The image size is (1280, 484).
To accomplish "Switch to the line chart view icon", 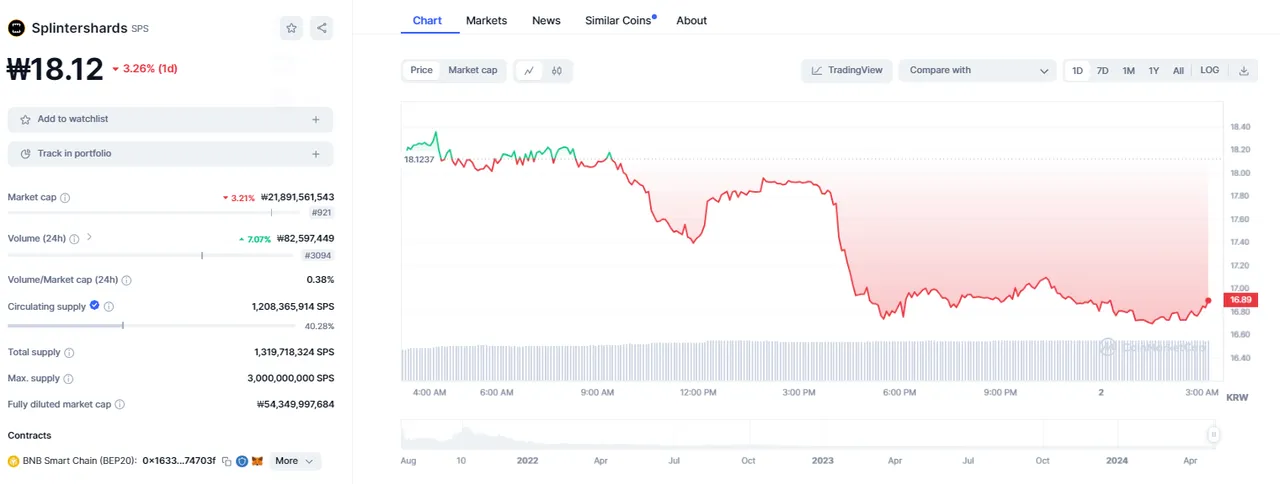I will pos(530,71).
